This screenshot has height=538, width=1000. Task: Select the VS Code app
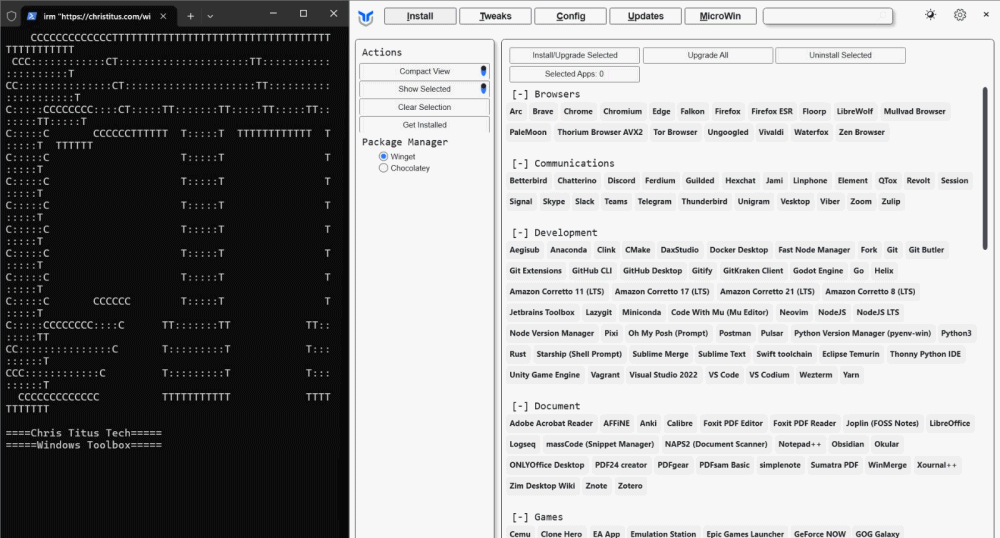(x=723, y=375)
